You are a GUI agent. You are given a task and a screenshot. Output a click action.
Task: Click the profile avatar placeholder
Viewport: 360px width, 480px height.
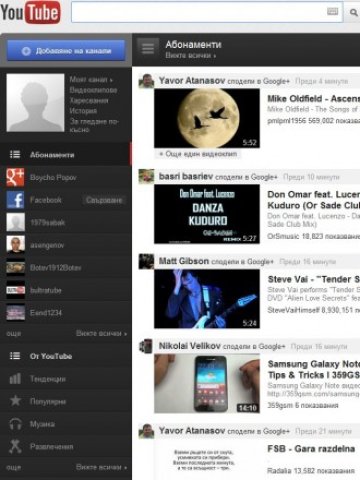click(x=35, y=103)
